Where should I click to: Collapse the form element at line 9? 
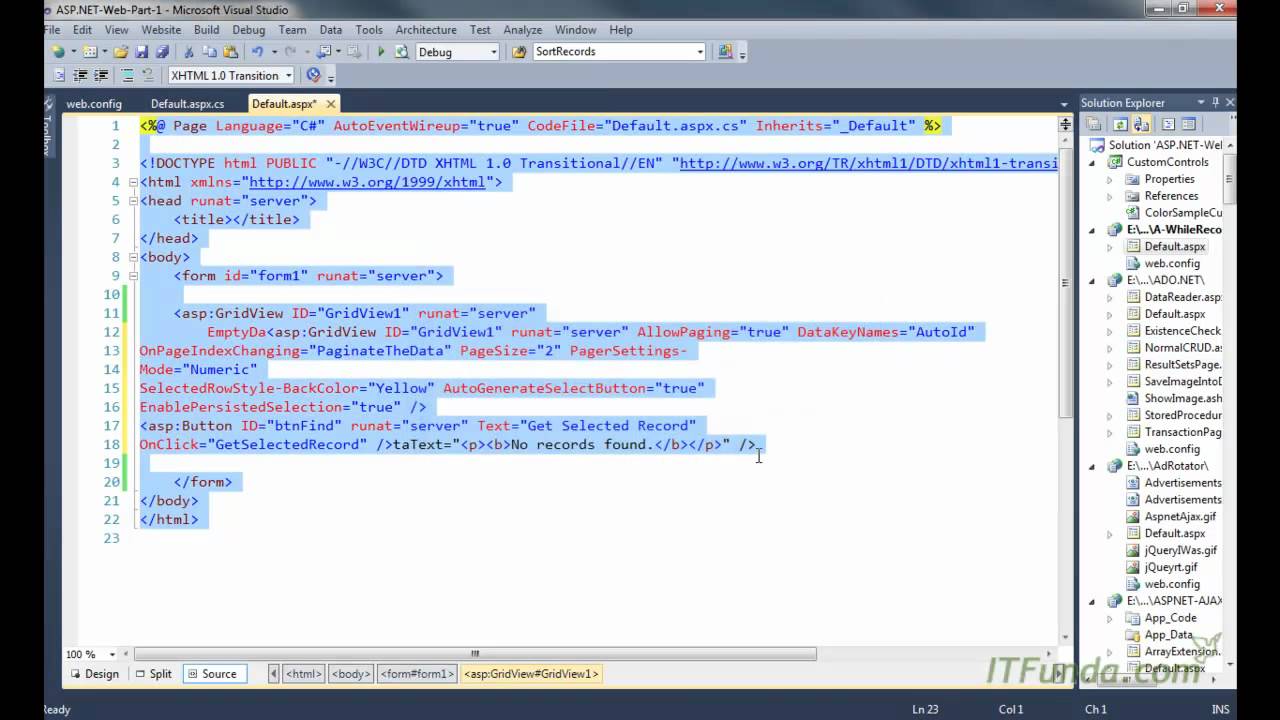(133, 276)
